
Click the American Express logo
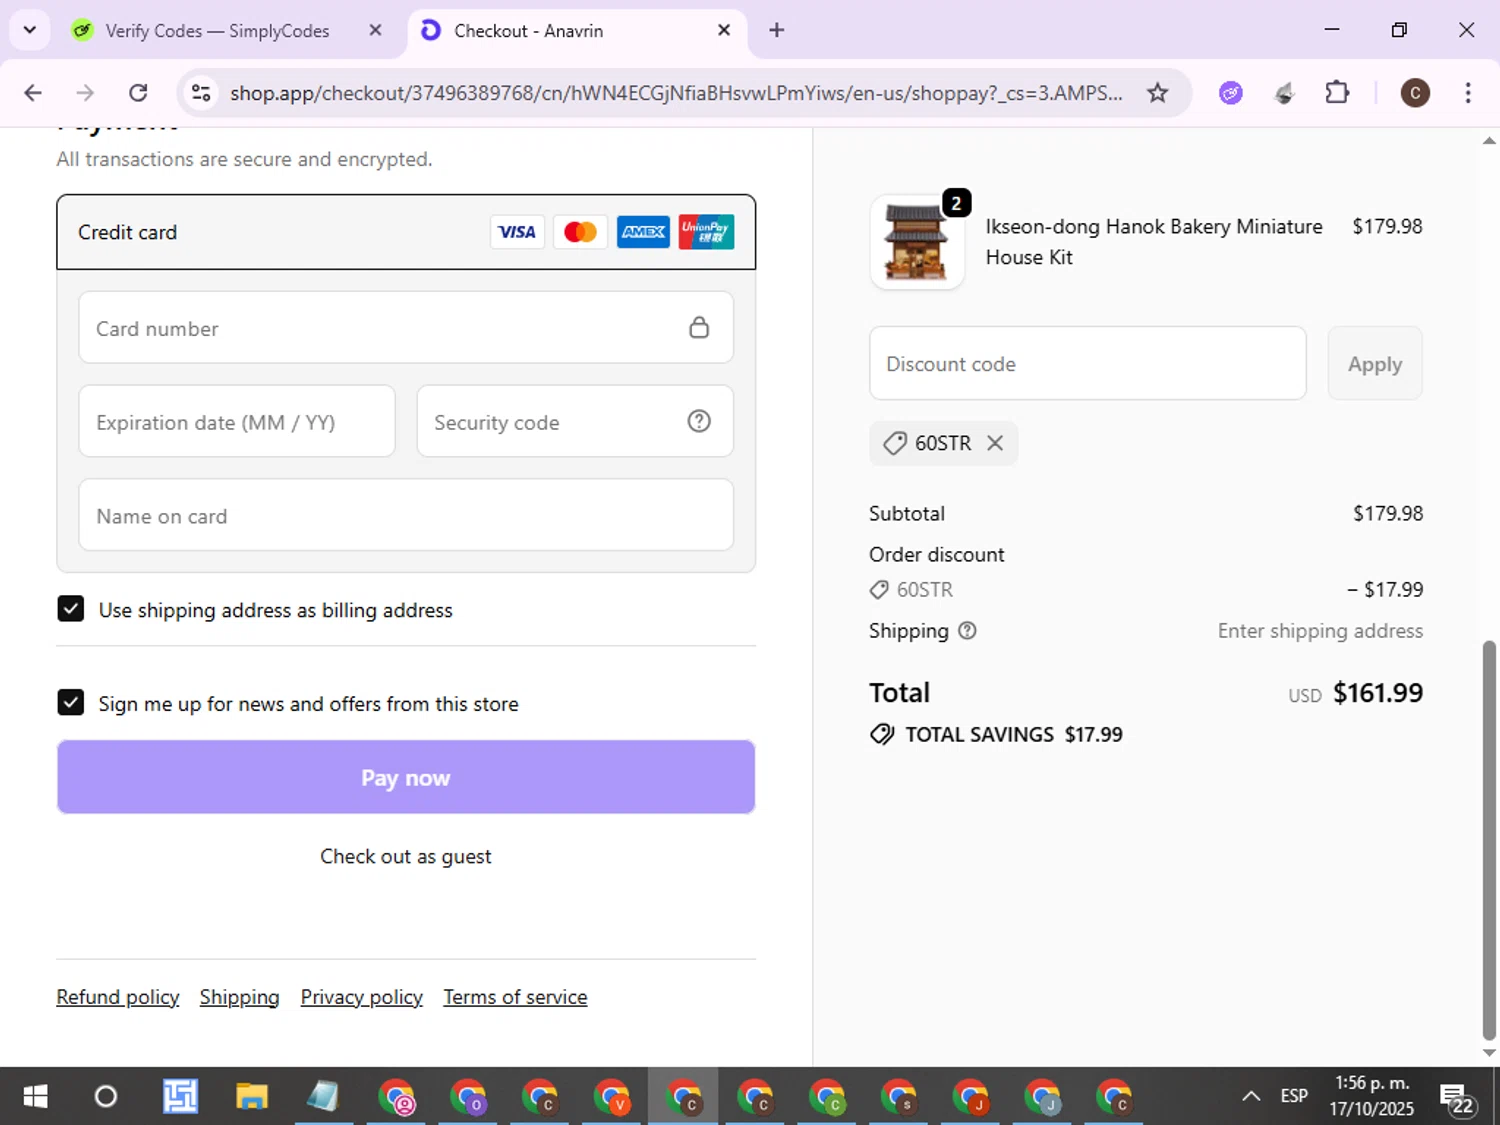point(643,232)
